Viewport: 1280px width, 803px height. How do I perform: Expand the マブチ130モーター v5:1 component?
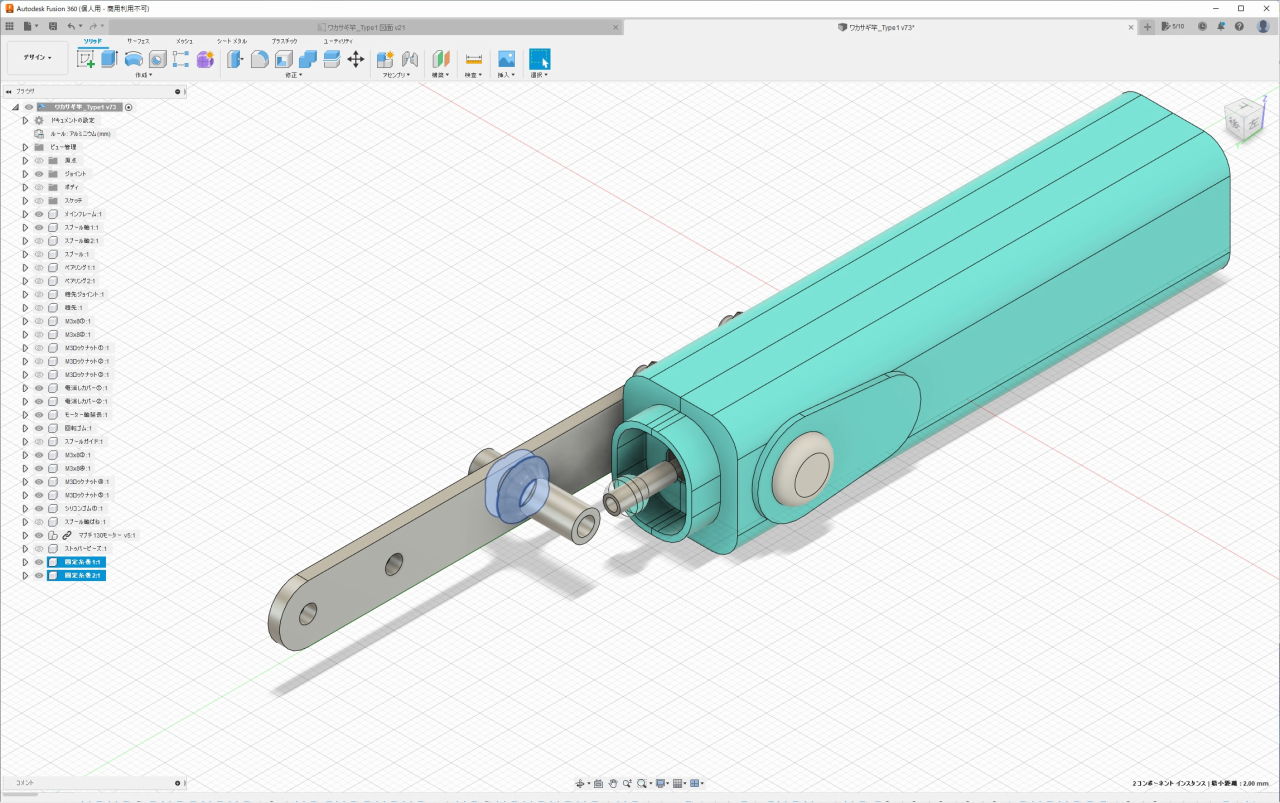click(26, 535)
